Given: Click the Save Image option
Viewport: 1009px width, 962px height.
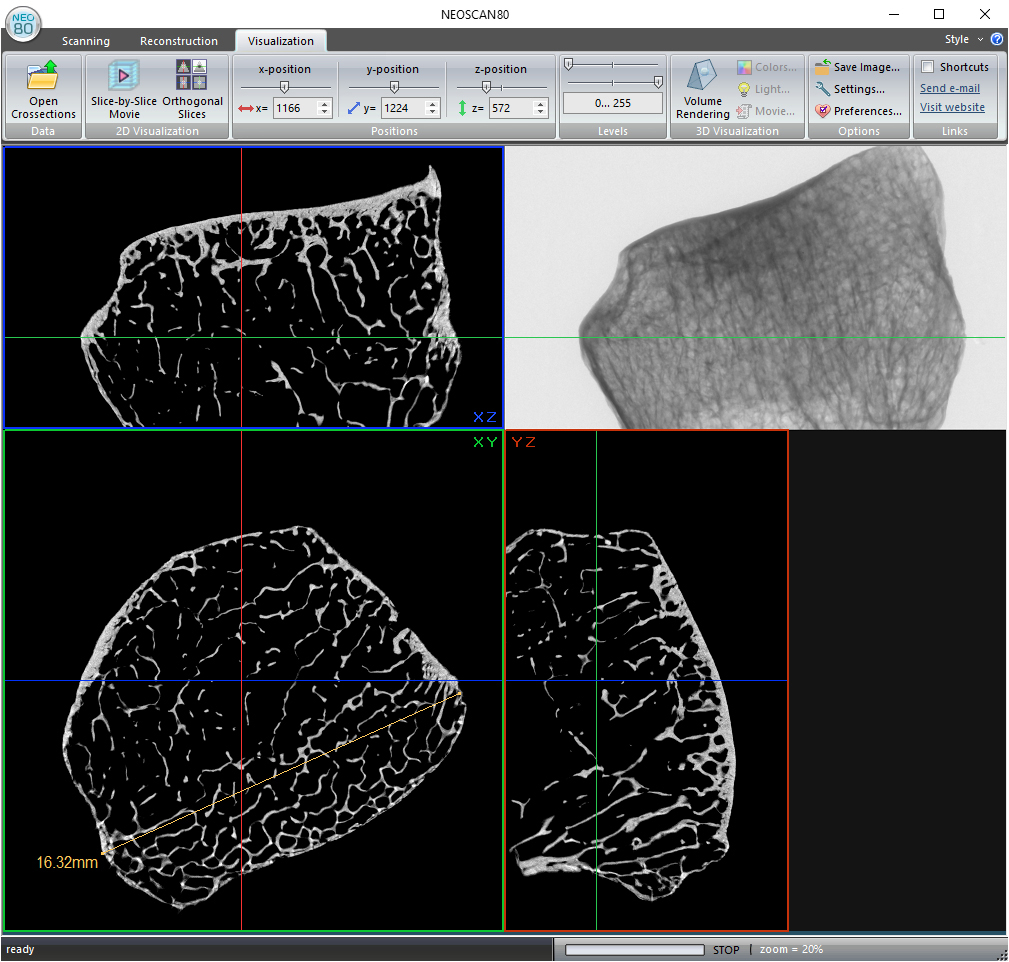Looking at the screenshot, I should click(x=858, y=67).
